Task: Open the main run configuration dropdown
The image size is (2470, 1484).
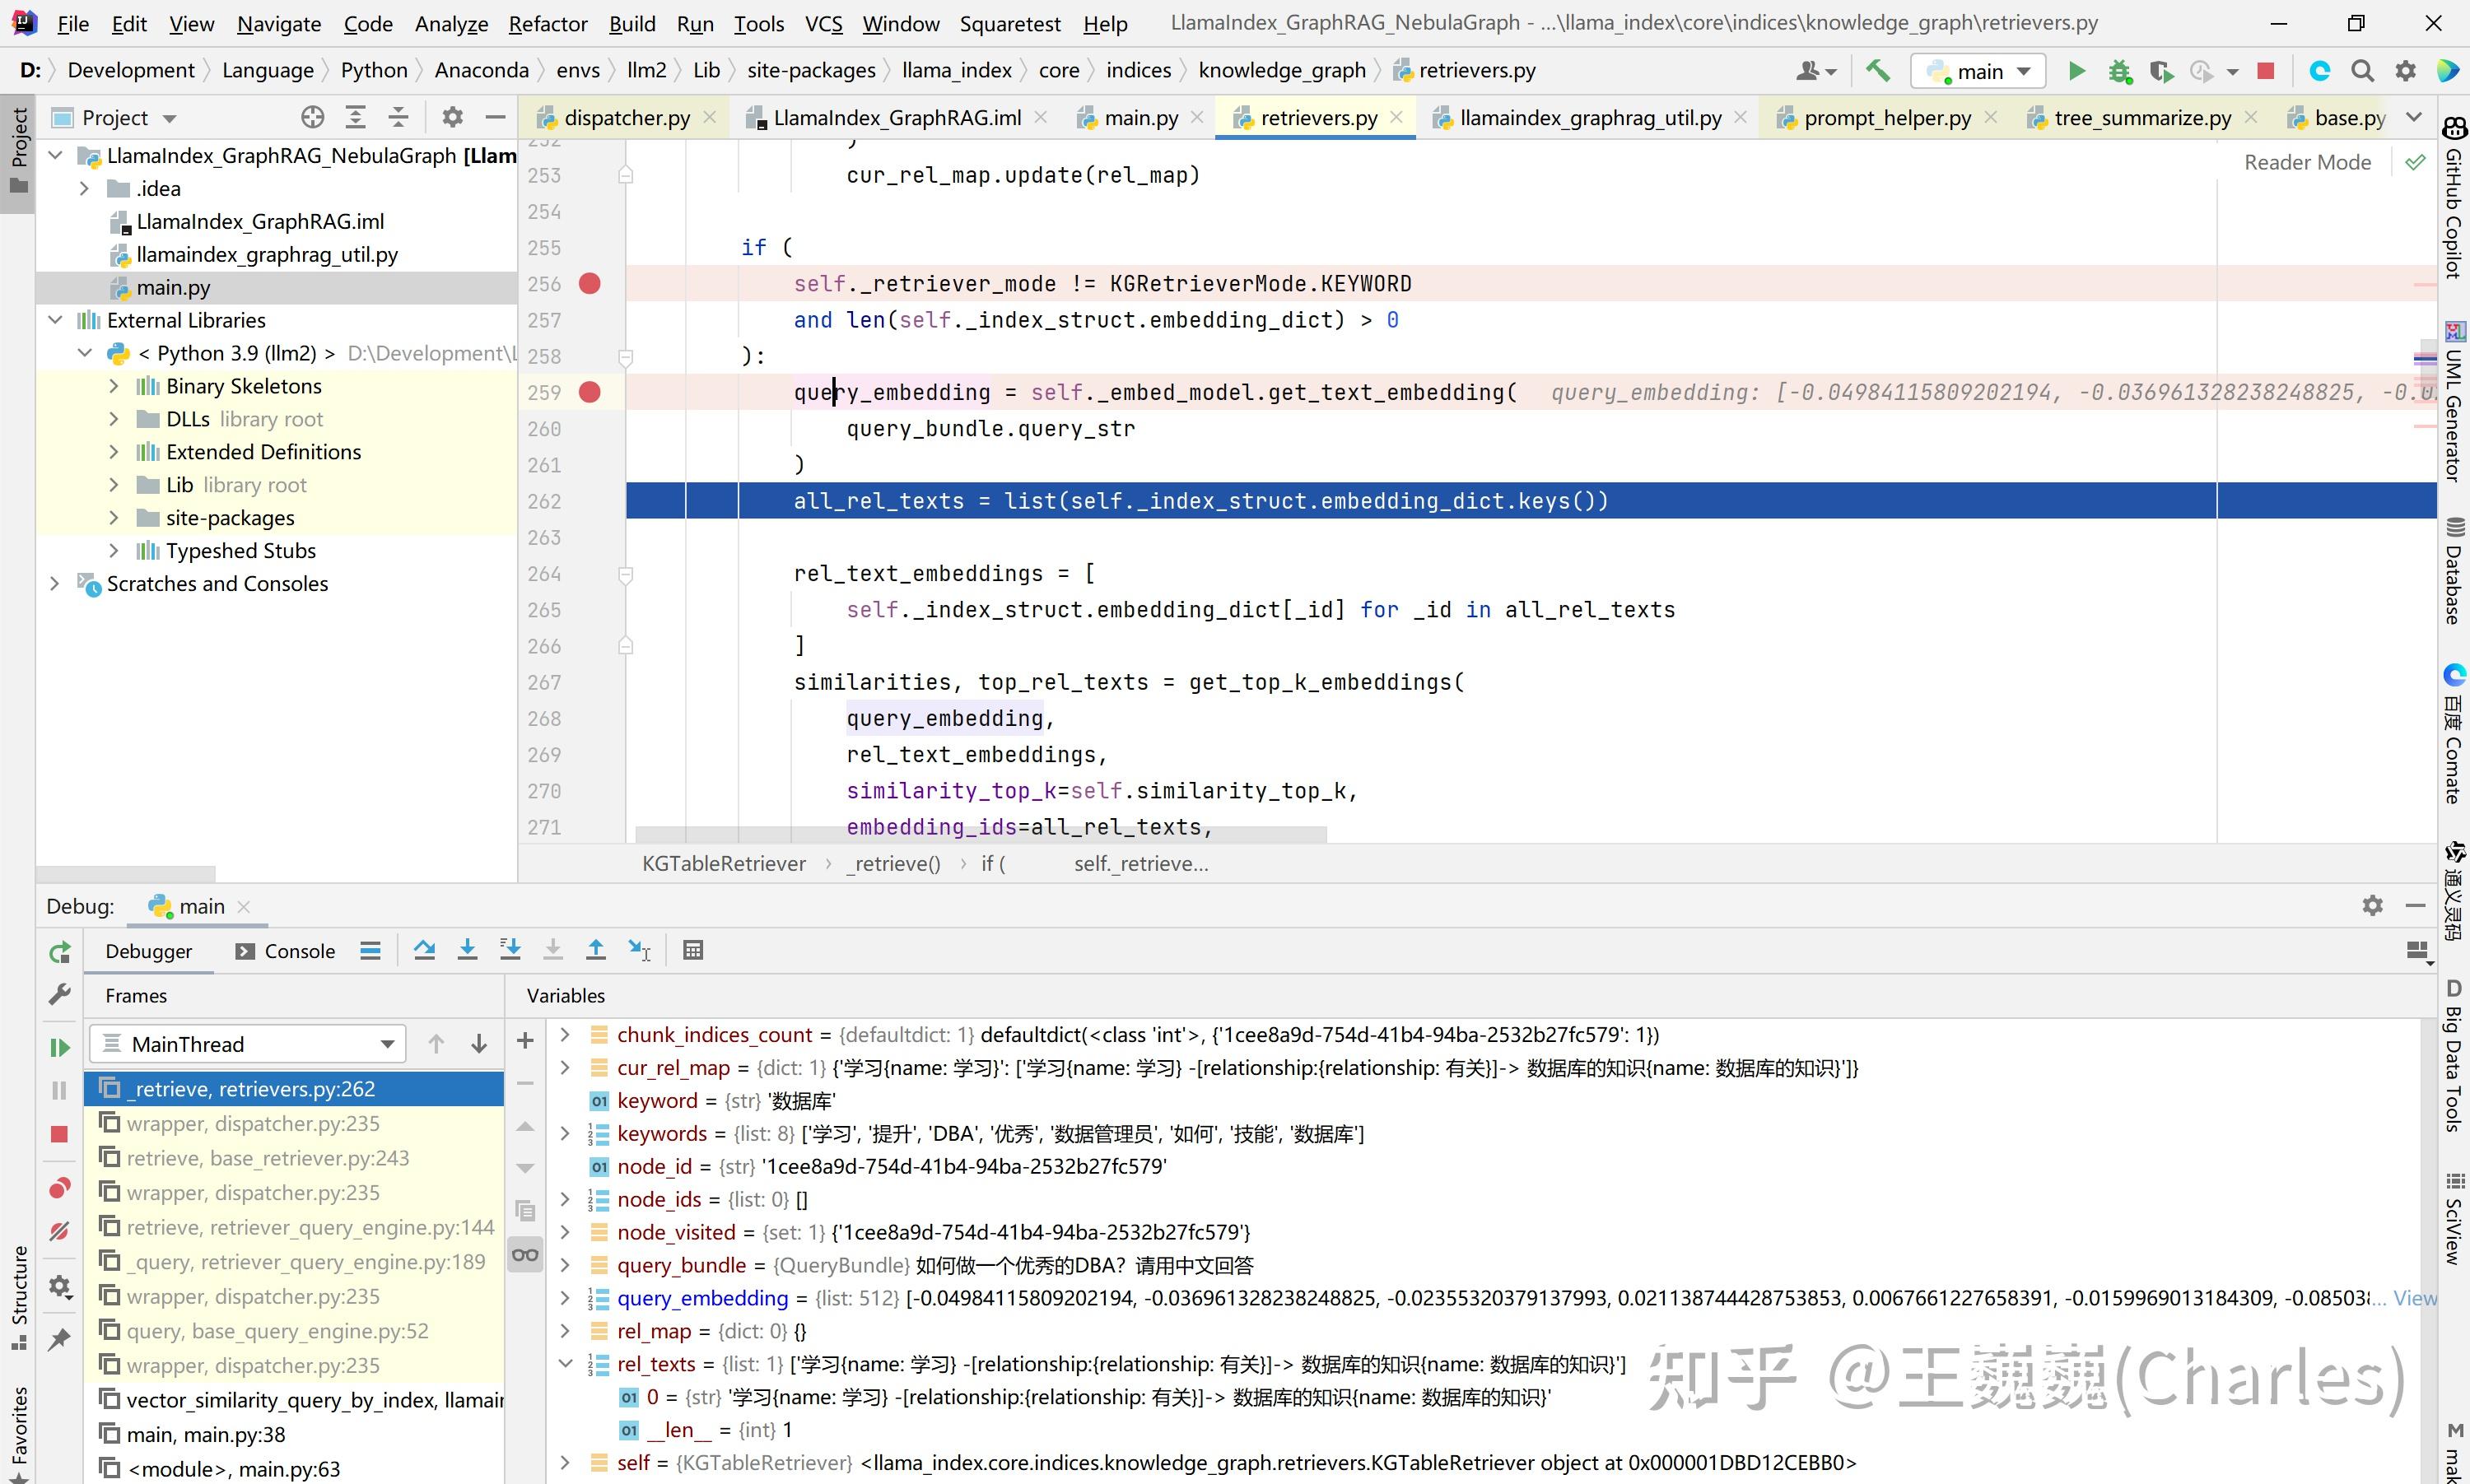Action: [x=1978, y=71]
